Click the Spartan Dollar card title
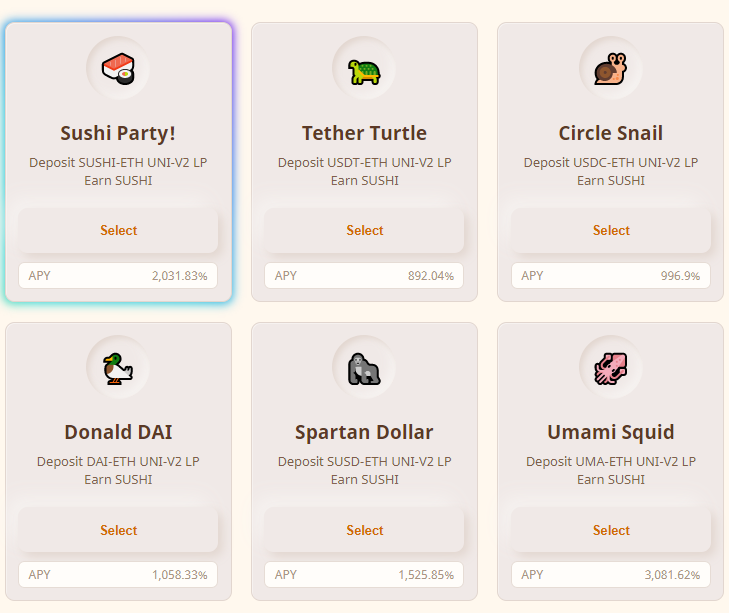Screen dimensions: 729x613 tap(364, 433)
